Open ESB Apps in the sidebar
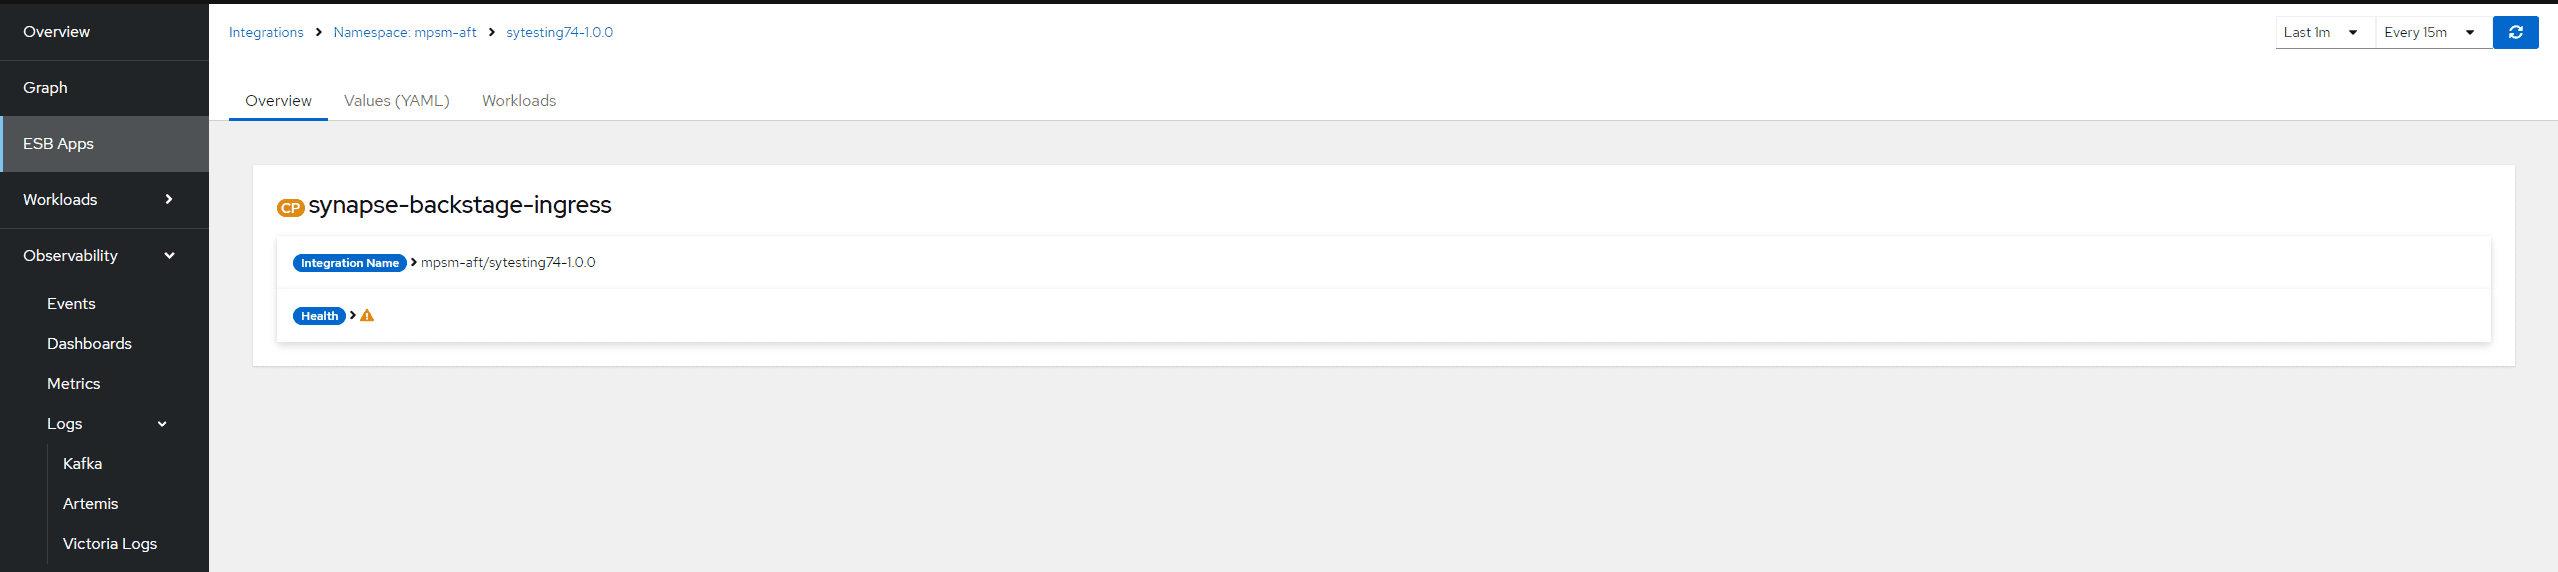The width and height of the screenshot is (2558, 572). [x=59, y=144]
